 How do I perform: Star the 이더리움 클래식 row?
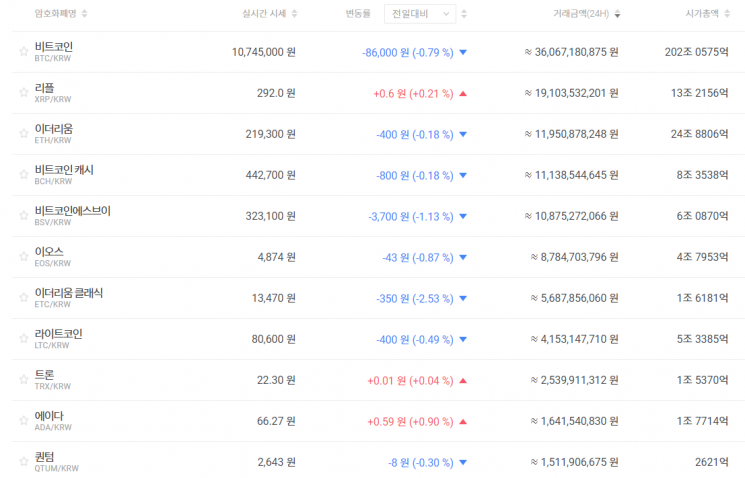coord(24,297)
